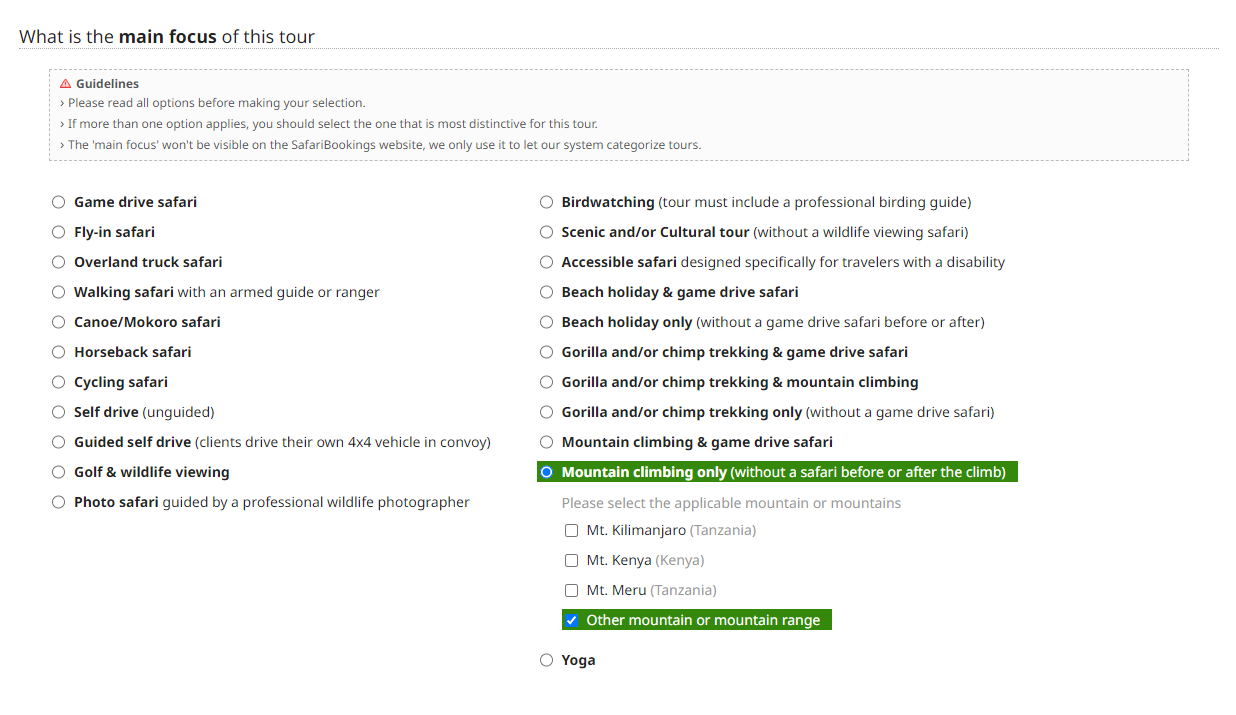Choose Horseback safari as tour focus

point(59,352)
